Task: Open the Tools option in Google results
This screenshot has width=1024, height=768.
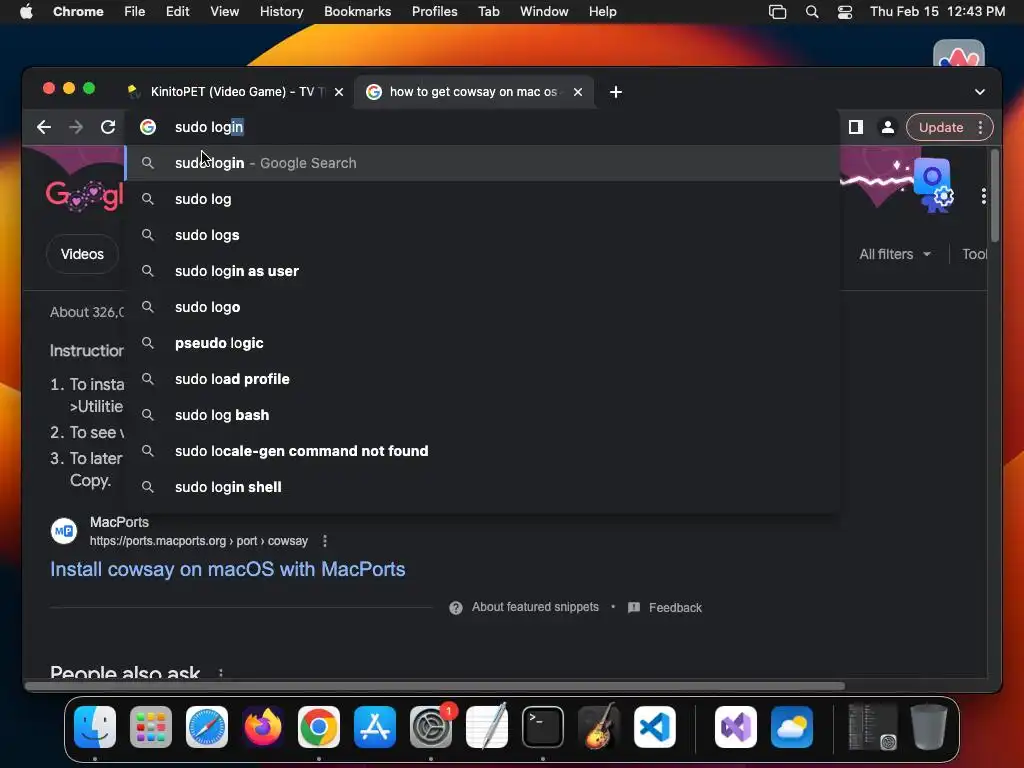Action: coord(974,254)
